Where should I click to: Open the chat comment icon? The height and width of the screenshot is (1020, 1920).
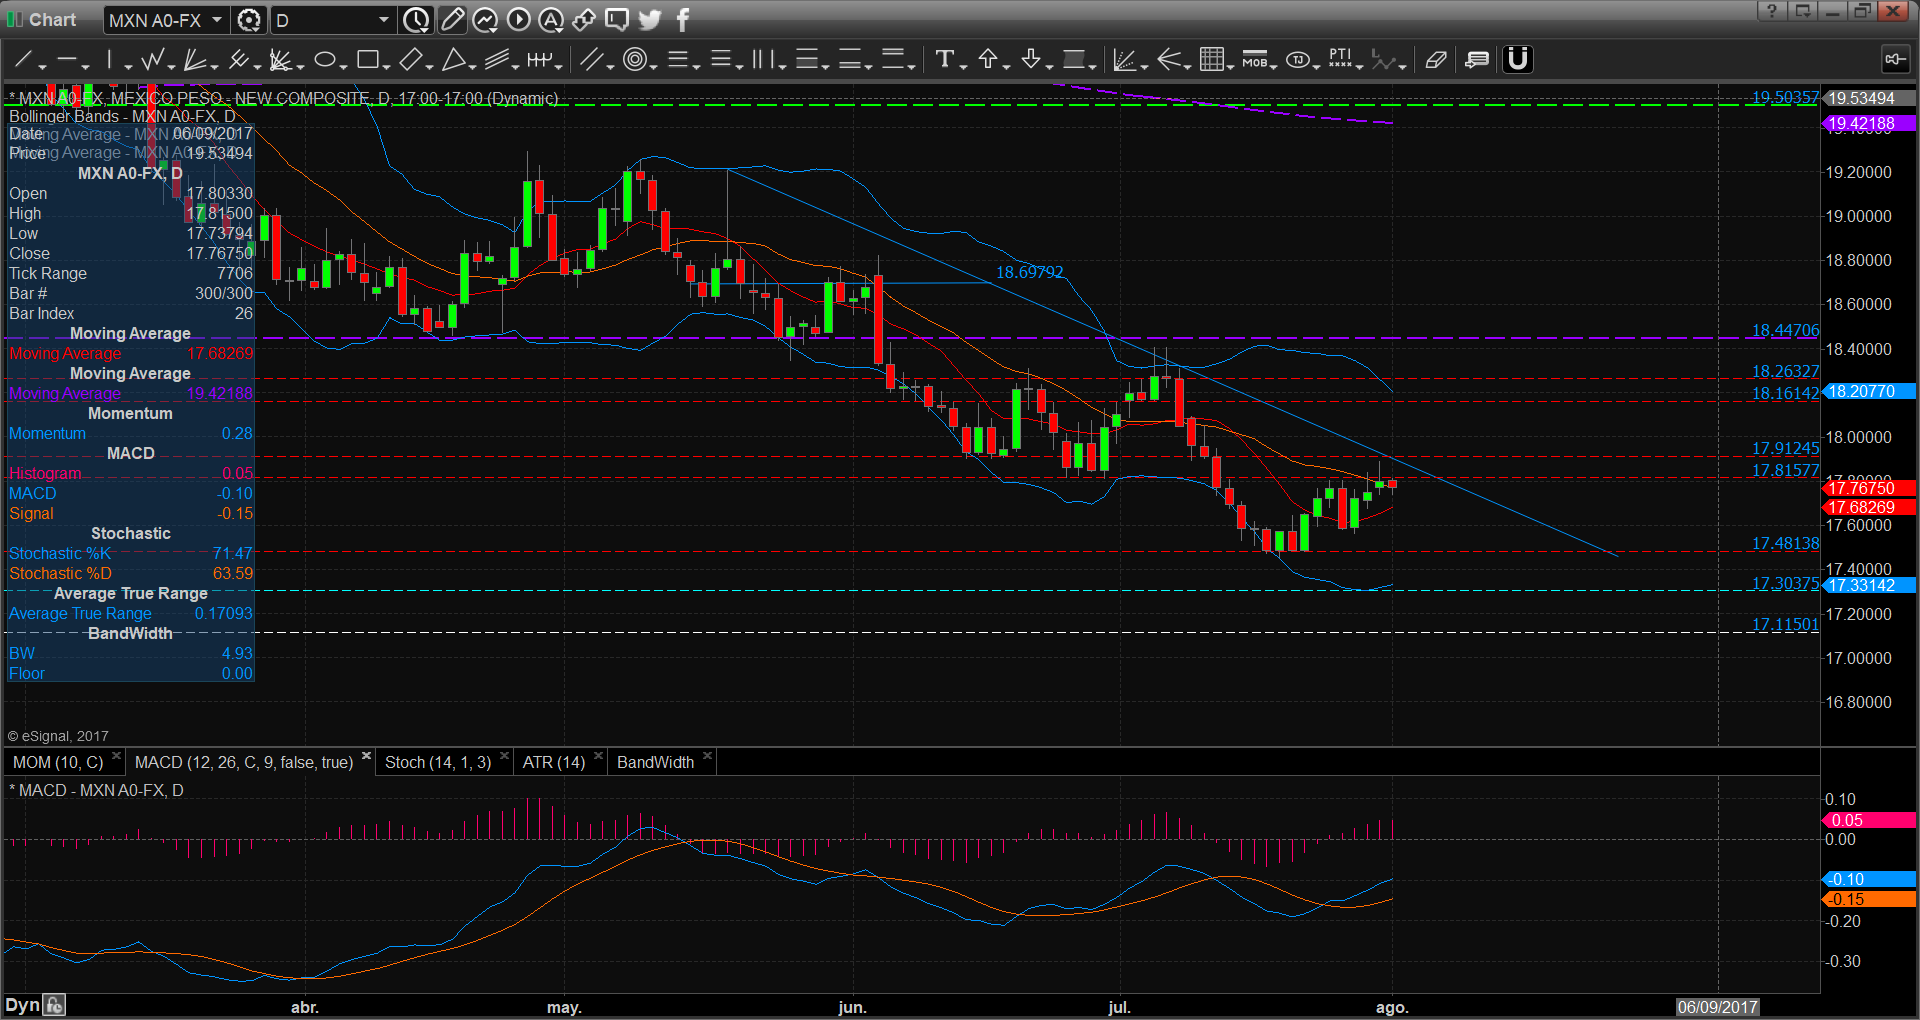pyautogui.click(x=617, y=19)
